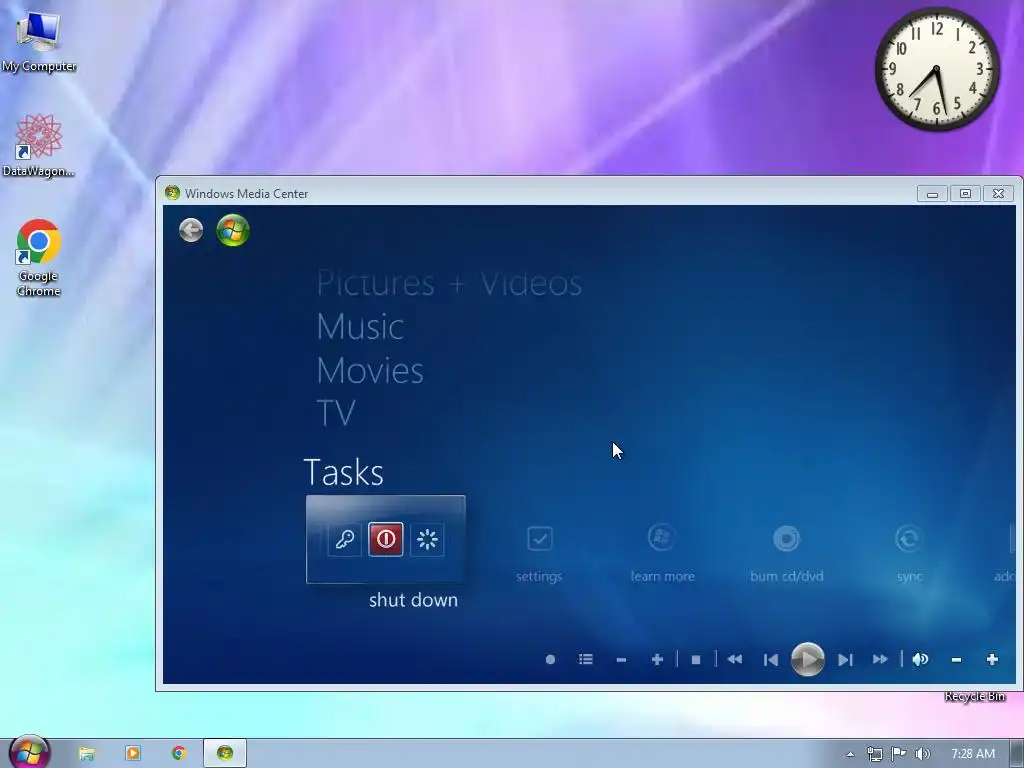This screenshot has width=1024, height=768.
Task: Minimize the Windows Media Center window
Action: click(x=932, y=193)
